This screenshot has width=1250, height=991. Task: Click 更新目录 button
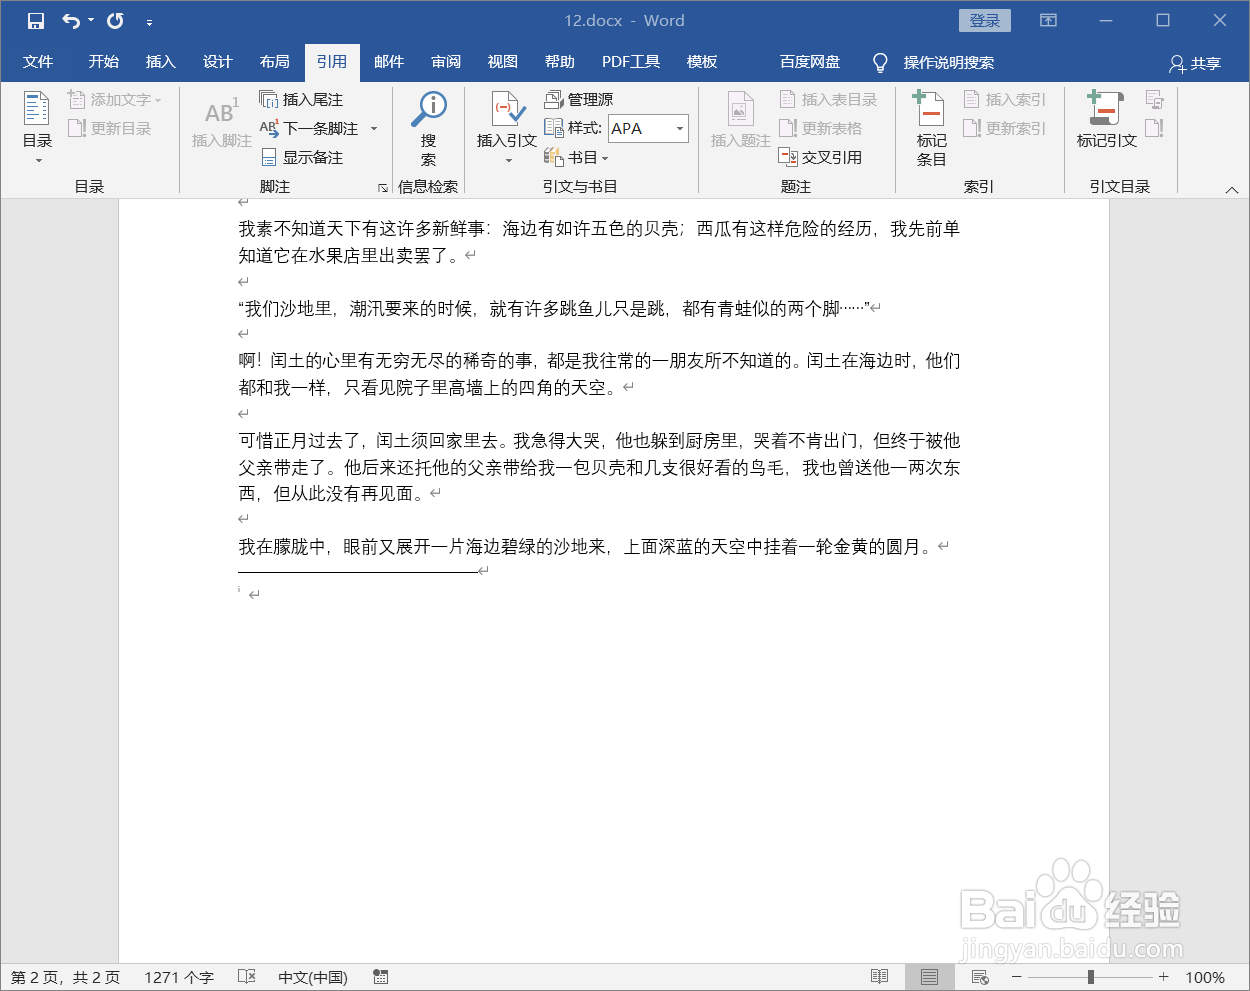(110, 128)
